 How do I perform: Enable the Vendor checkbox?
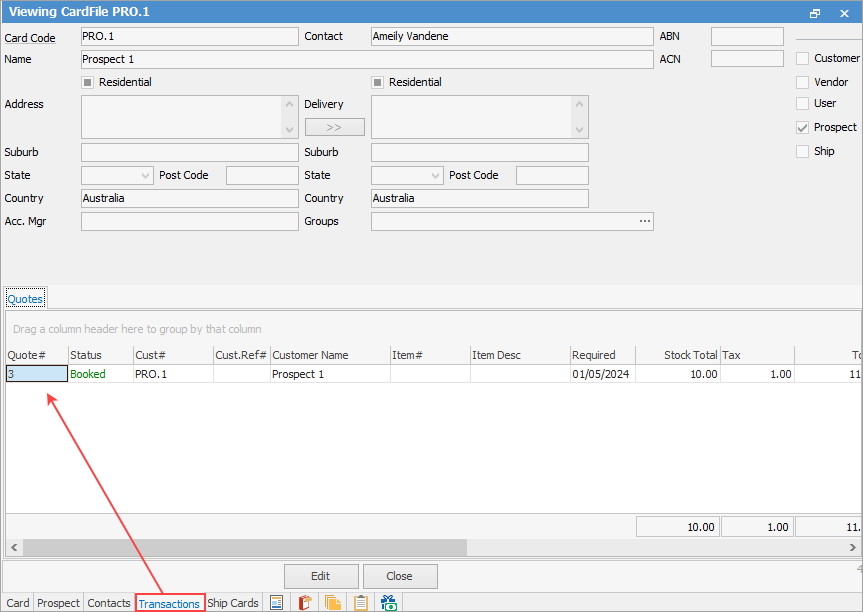point(802,82)
